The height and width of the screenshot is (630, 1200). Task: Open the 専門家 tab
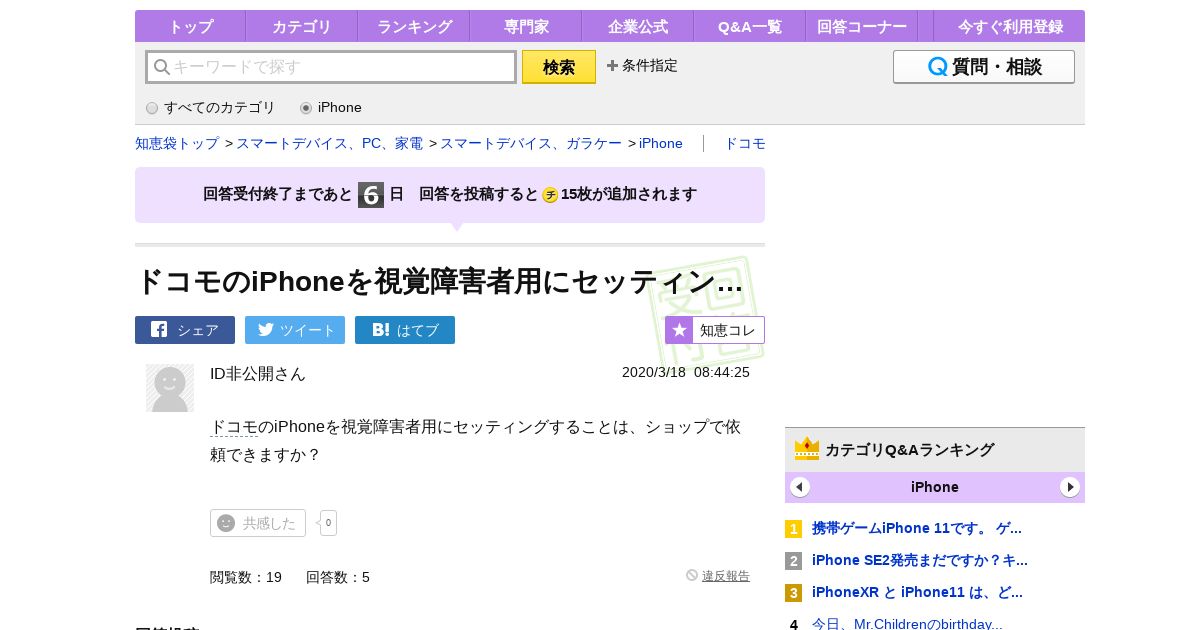tap(526, 26)
